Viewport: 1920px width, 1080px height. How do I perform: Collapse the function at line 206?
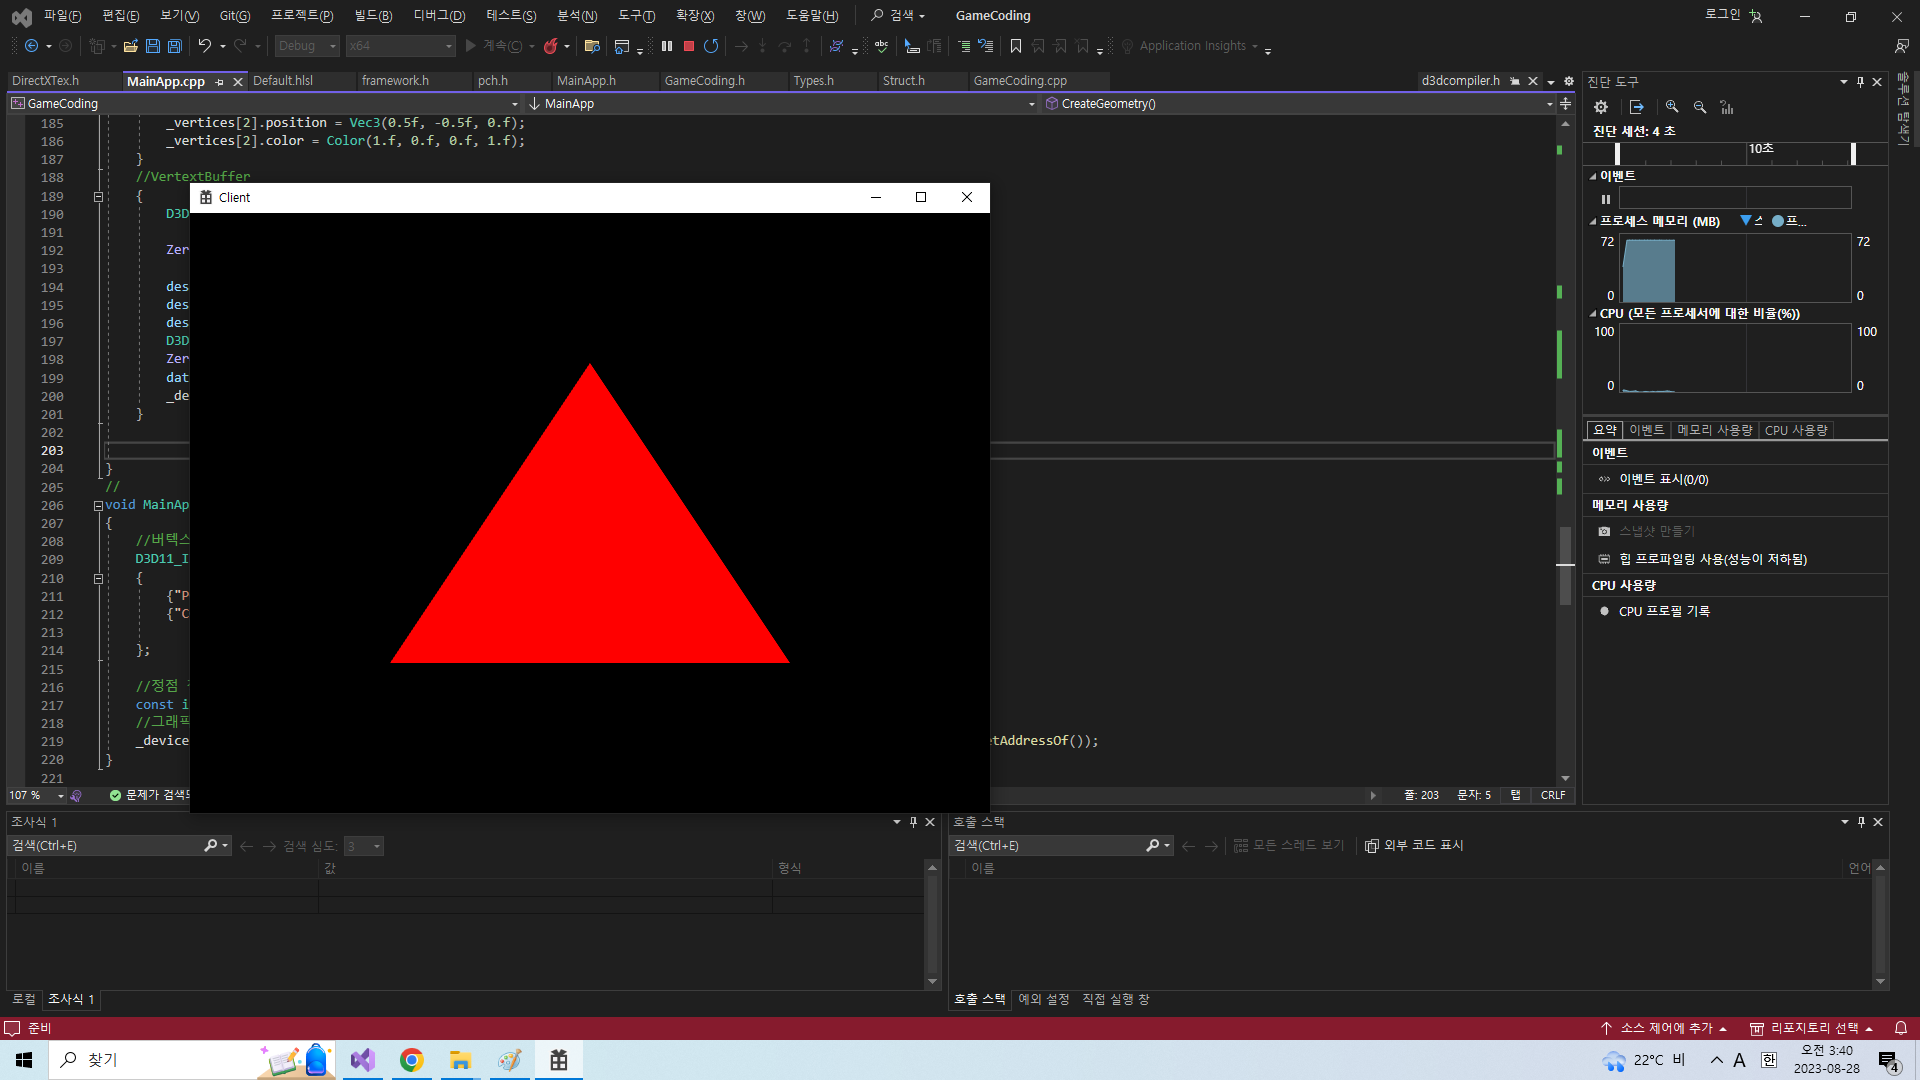98,506
